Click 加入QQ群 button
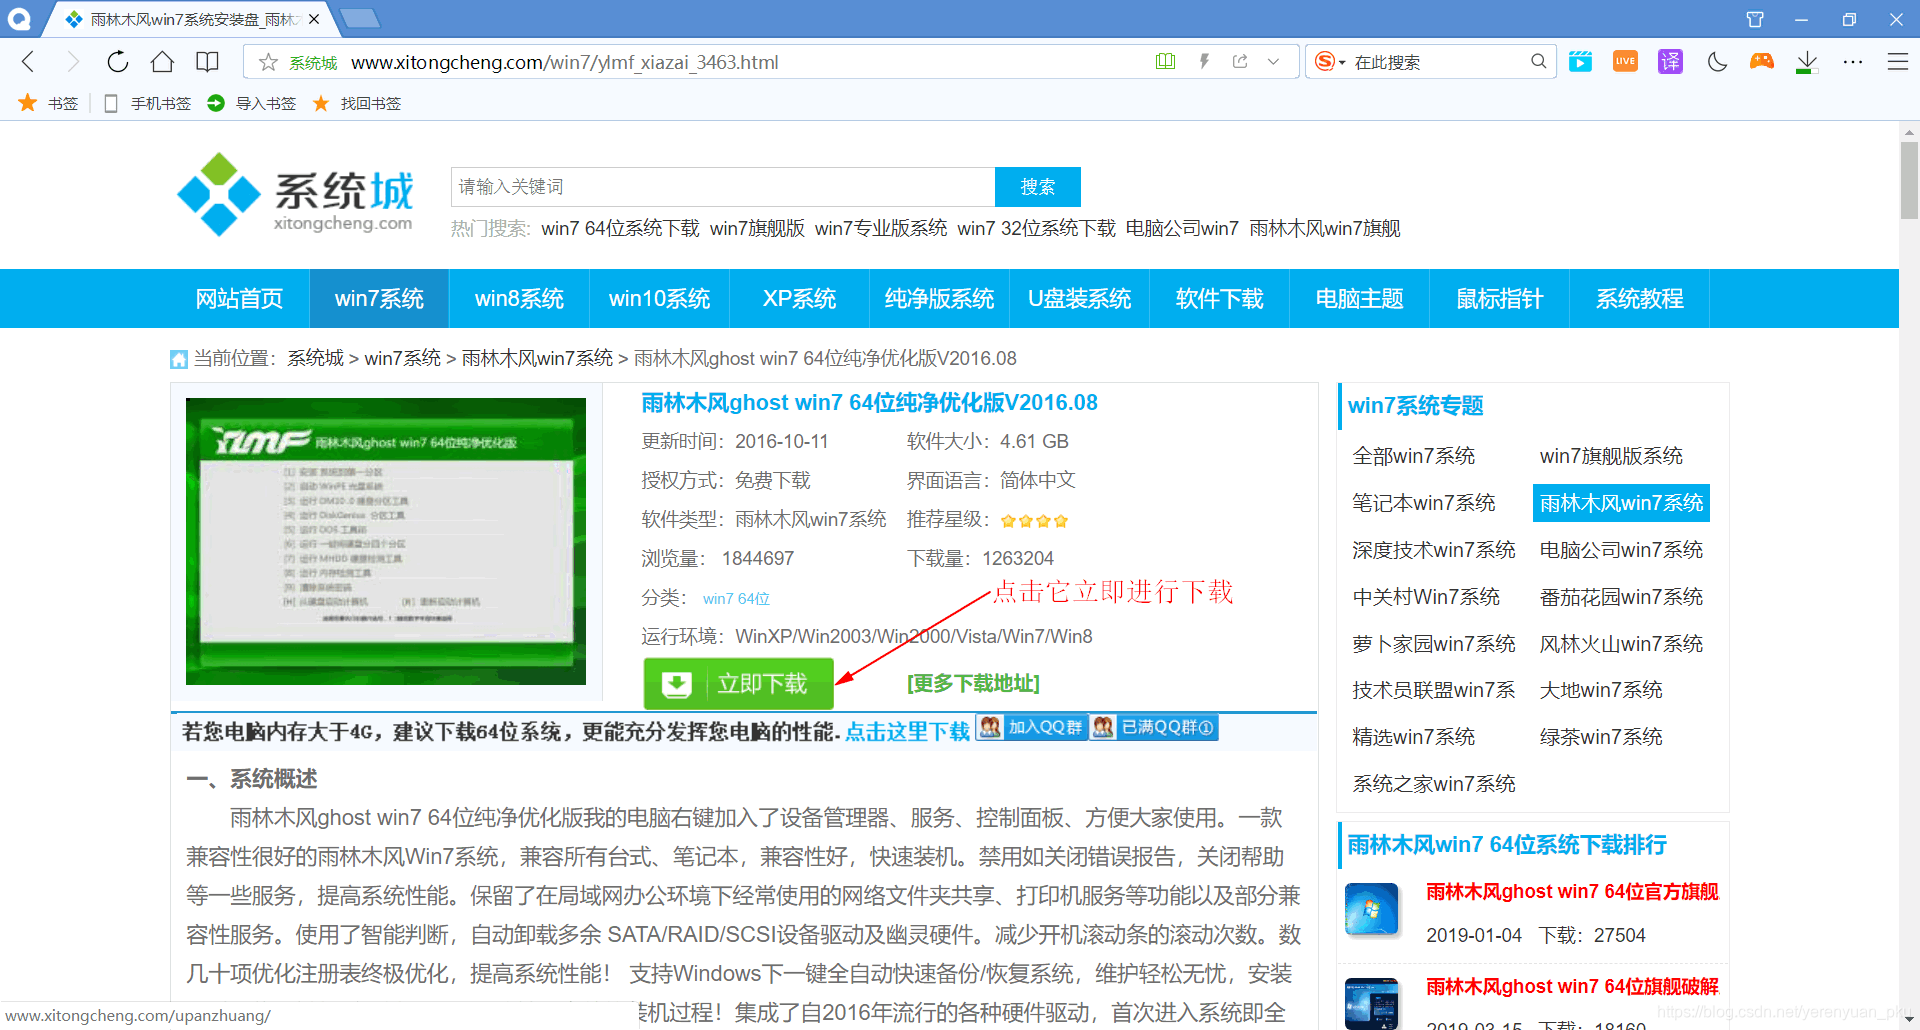 point(1032,727)
